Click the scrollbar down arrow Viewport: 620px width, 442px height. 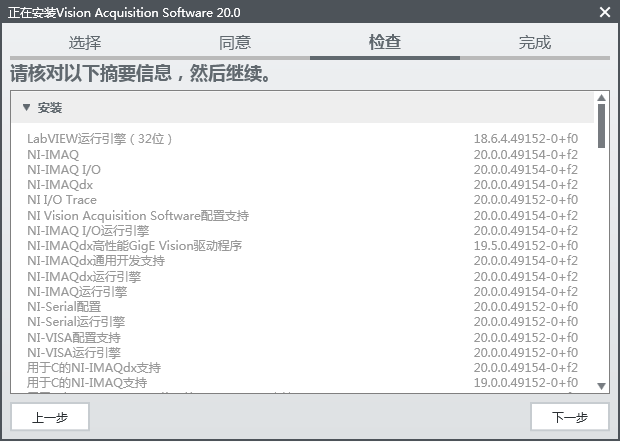click(x=601, y=386)
